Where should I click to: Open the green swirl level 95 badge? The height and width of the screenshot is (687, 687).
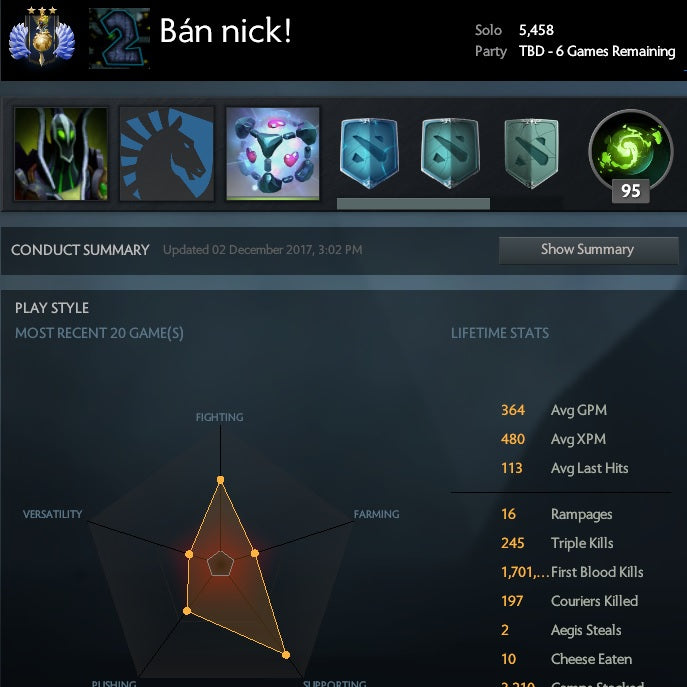coord(630,153)
